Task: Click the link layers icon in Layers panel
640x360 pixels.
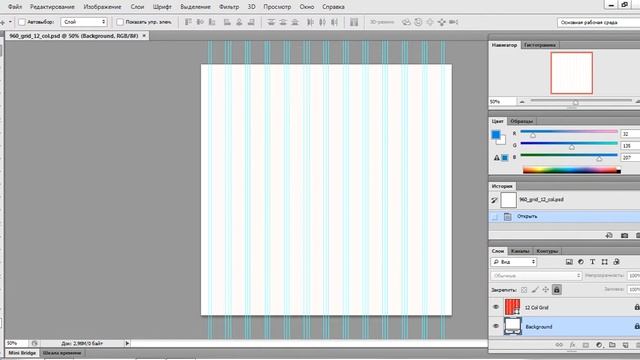Action: coord(559,345)
